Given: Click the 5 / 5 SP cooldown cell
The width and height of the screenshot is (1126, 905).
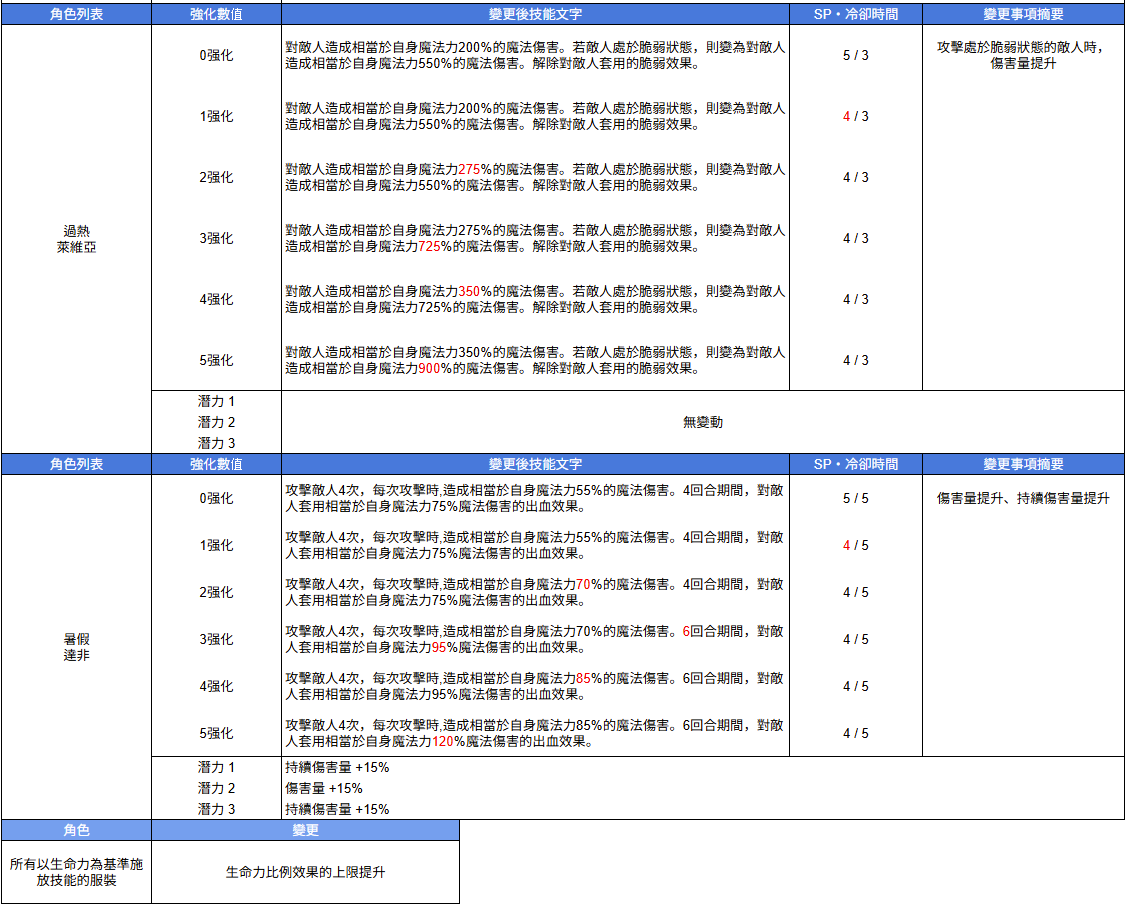Looking at the screenshot, I should (x=855, y=498).
